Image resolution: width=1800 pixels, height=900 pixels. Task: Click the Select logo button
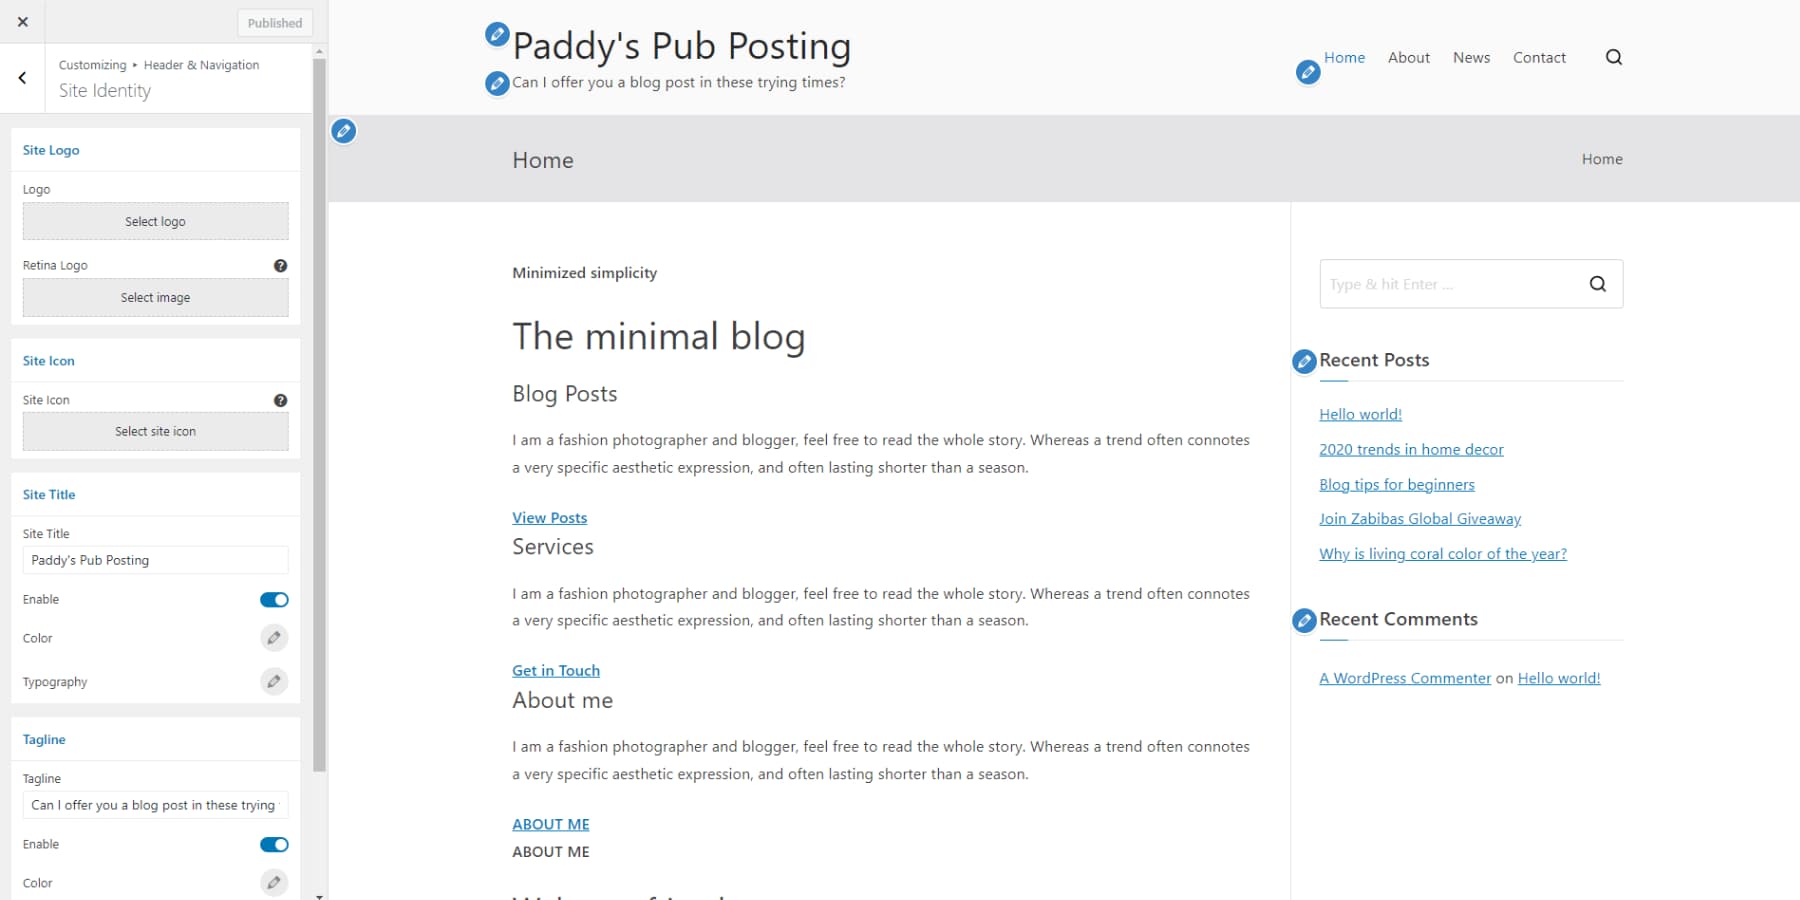(x=155, y=222)
